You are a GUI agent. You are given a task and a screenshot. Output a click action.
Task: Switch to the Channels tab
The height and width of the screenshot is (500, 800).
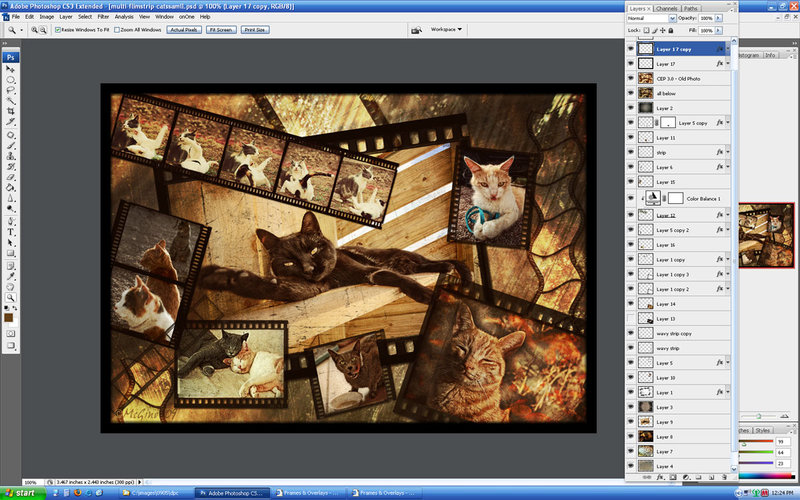666,7
